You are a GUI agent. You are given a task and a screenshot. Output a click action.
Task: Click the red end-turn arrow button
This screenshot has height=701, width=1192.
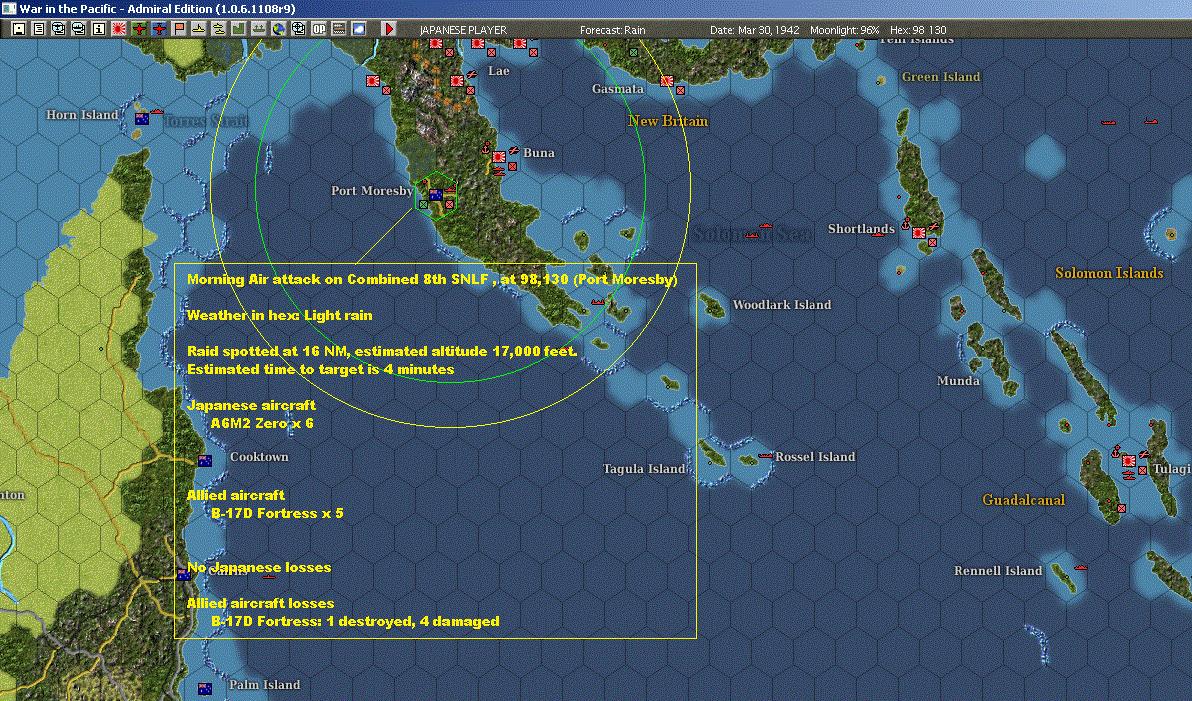(x=388, y=29)
